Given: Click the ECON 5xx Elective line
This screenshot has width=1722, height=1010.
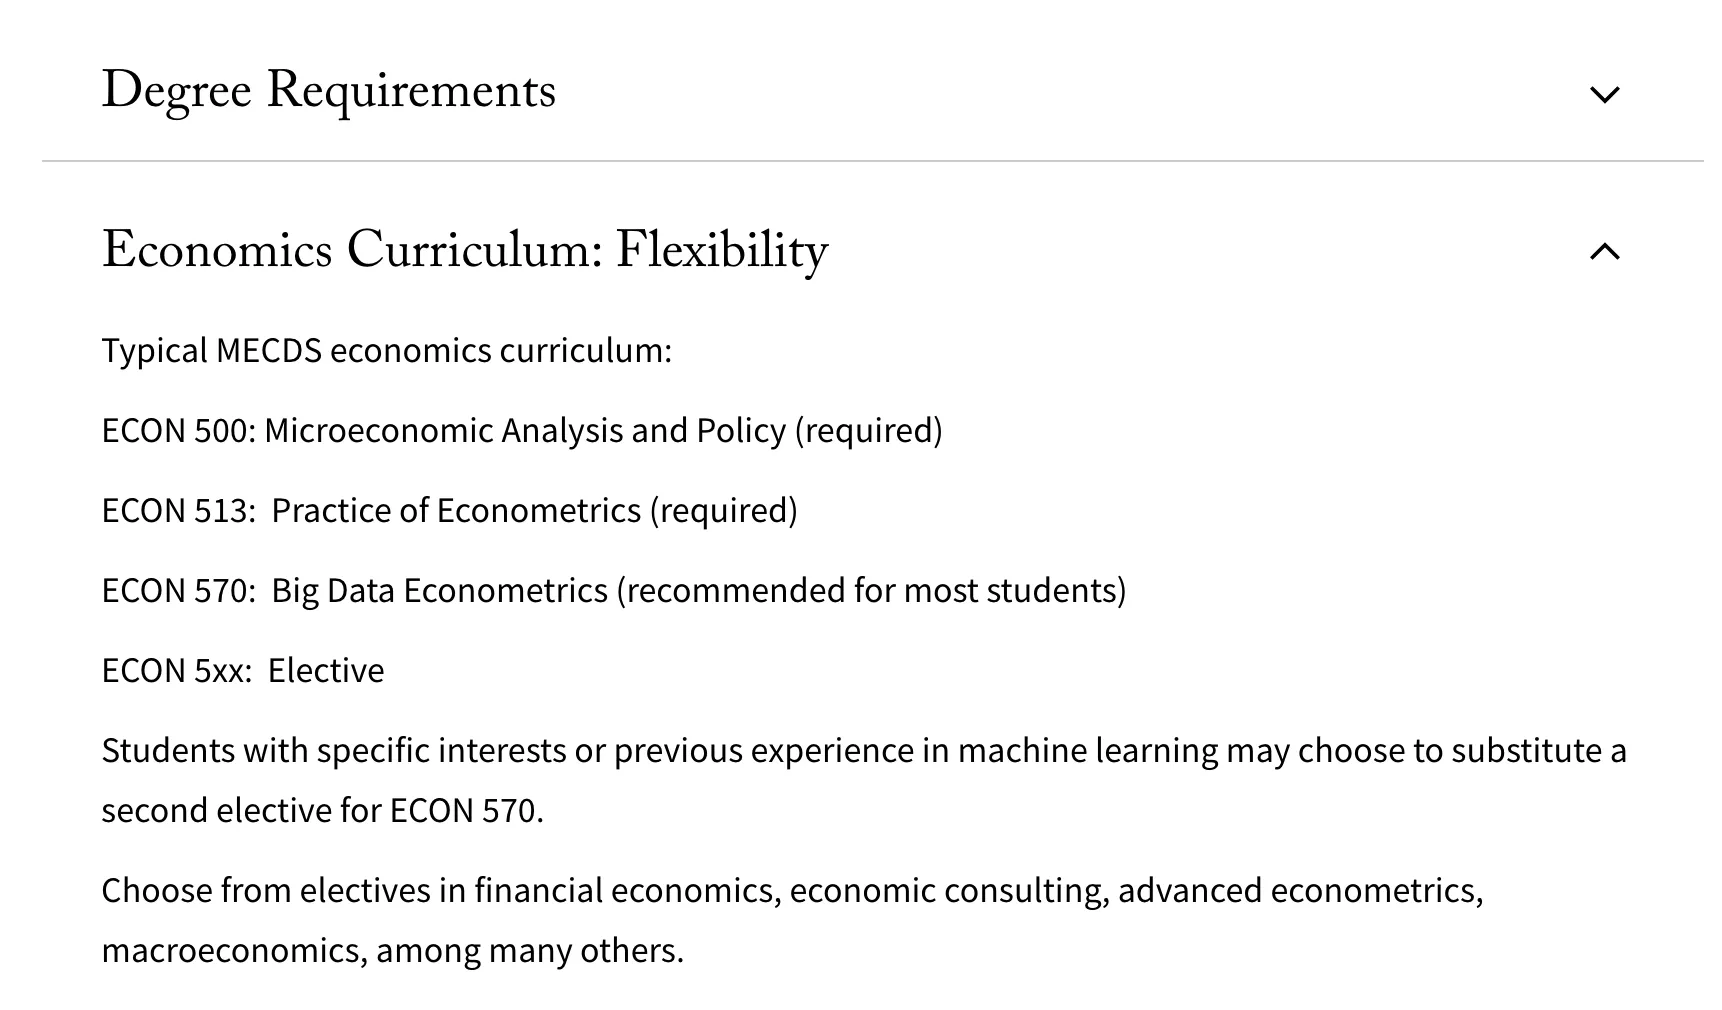Looking at the screenshot, I should [x=242, y=671].
